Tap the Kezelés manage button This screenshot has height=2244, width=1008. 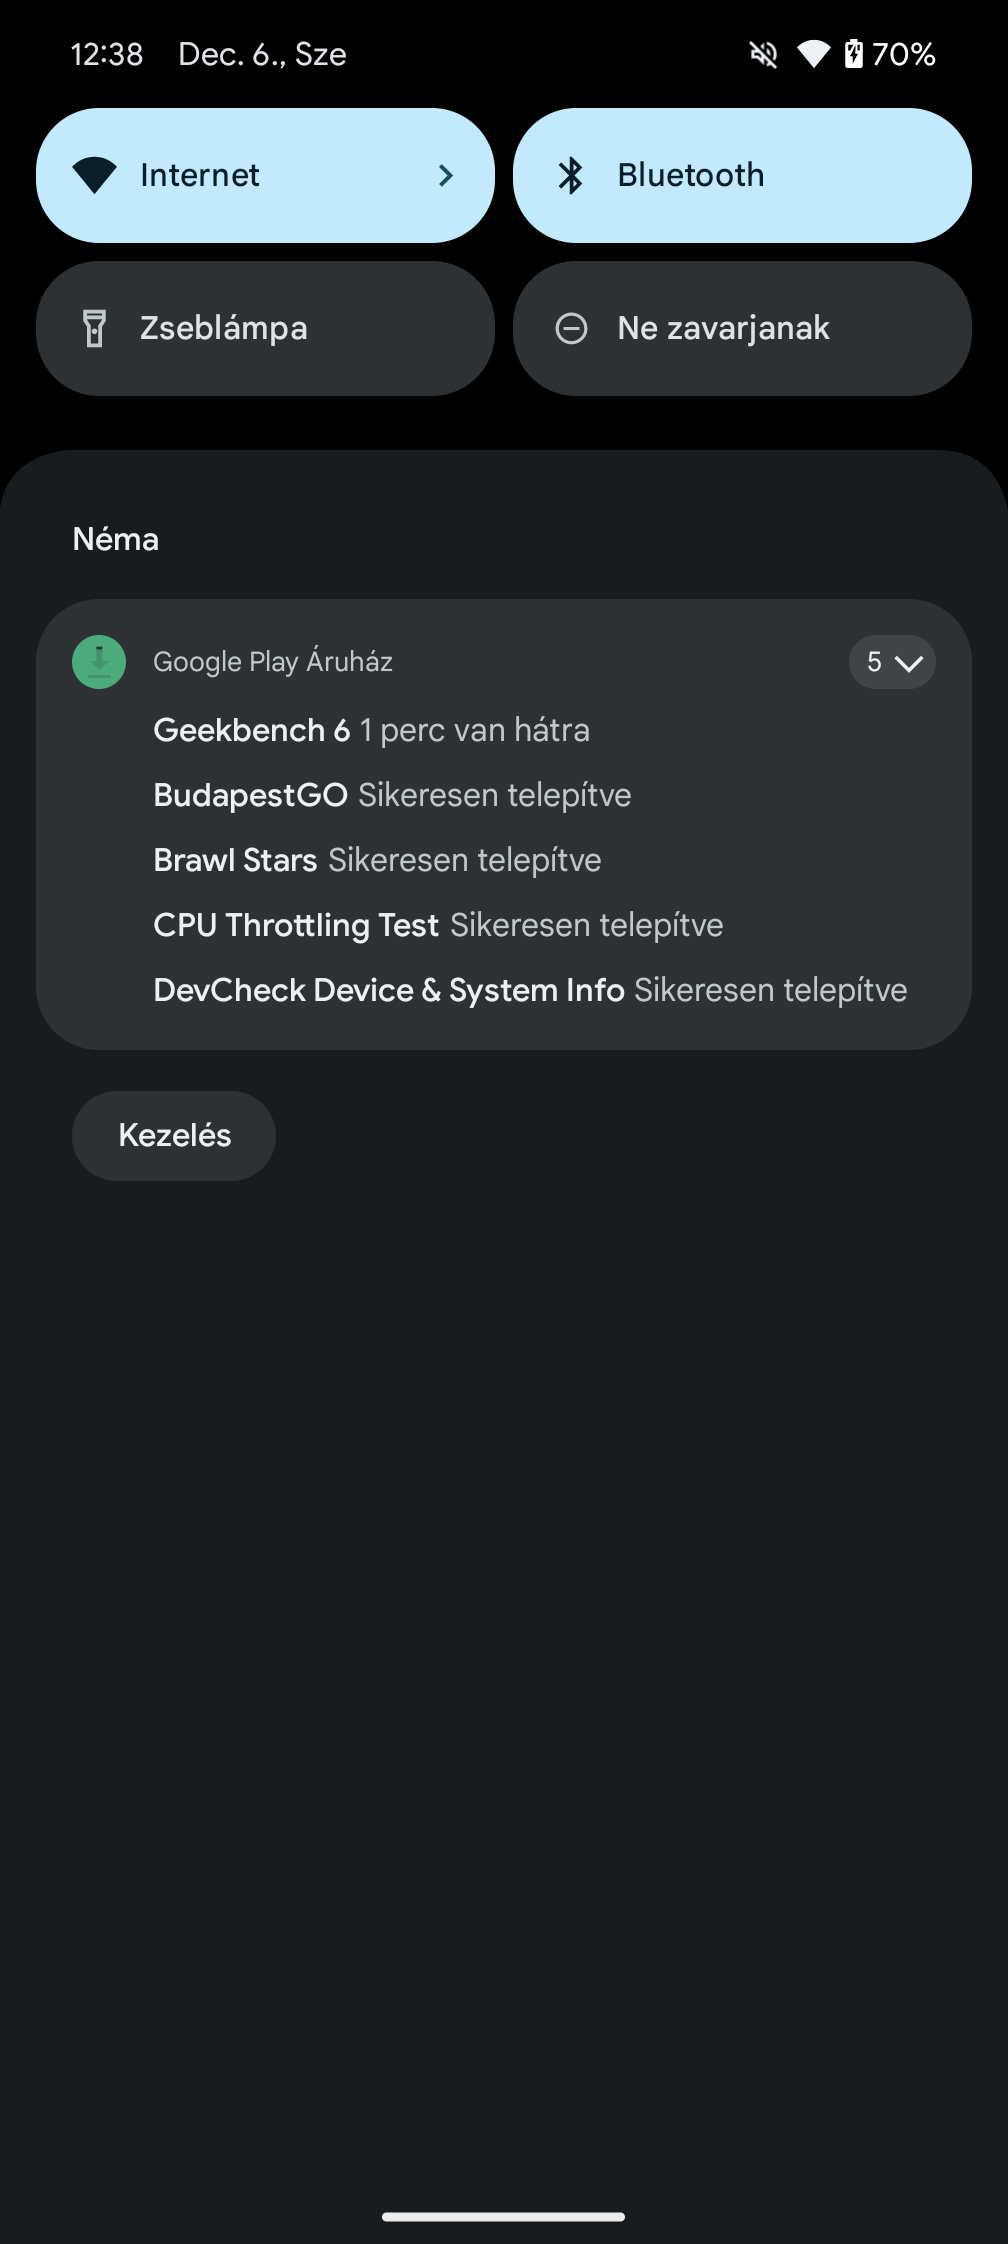click(174, 1136)
